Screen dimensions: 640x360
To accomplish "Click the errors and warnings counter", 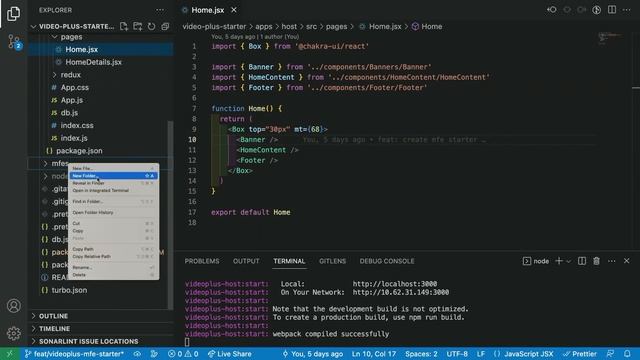I will 183,354.
